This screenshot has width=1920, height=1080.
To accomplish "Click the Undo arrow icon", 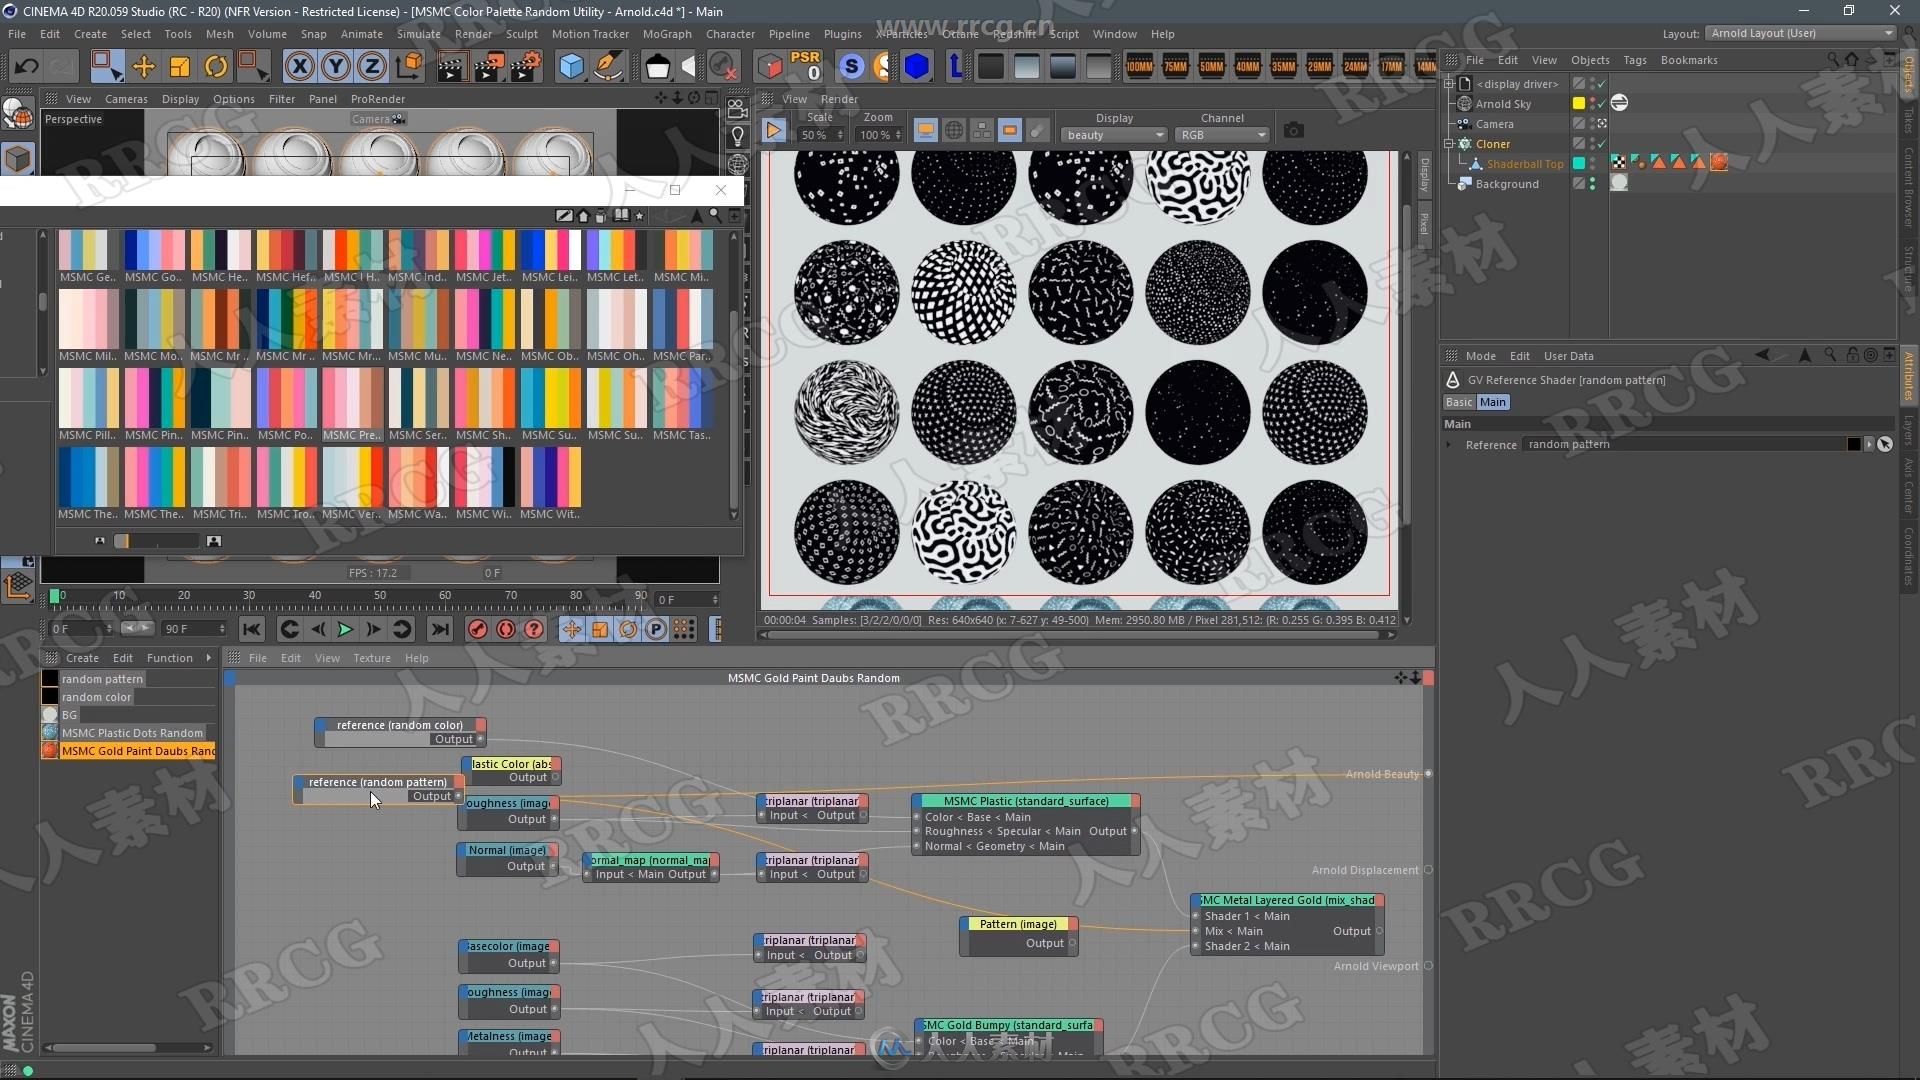I will pos(26,67).
